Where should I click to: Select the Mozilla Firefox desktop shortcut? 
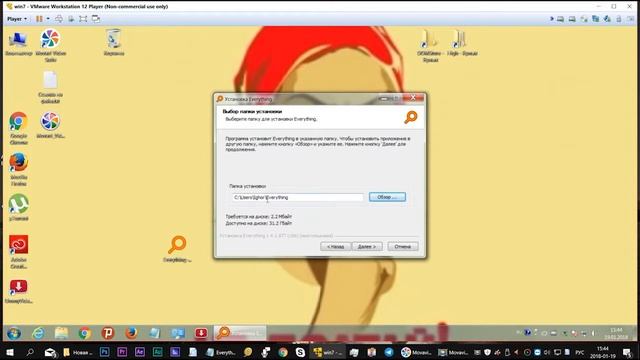pyautogui.click(x=19, y=170)
